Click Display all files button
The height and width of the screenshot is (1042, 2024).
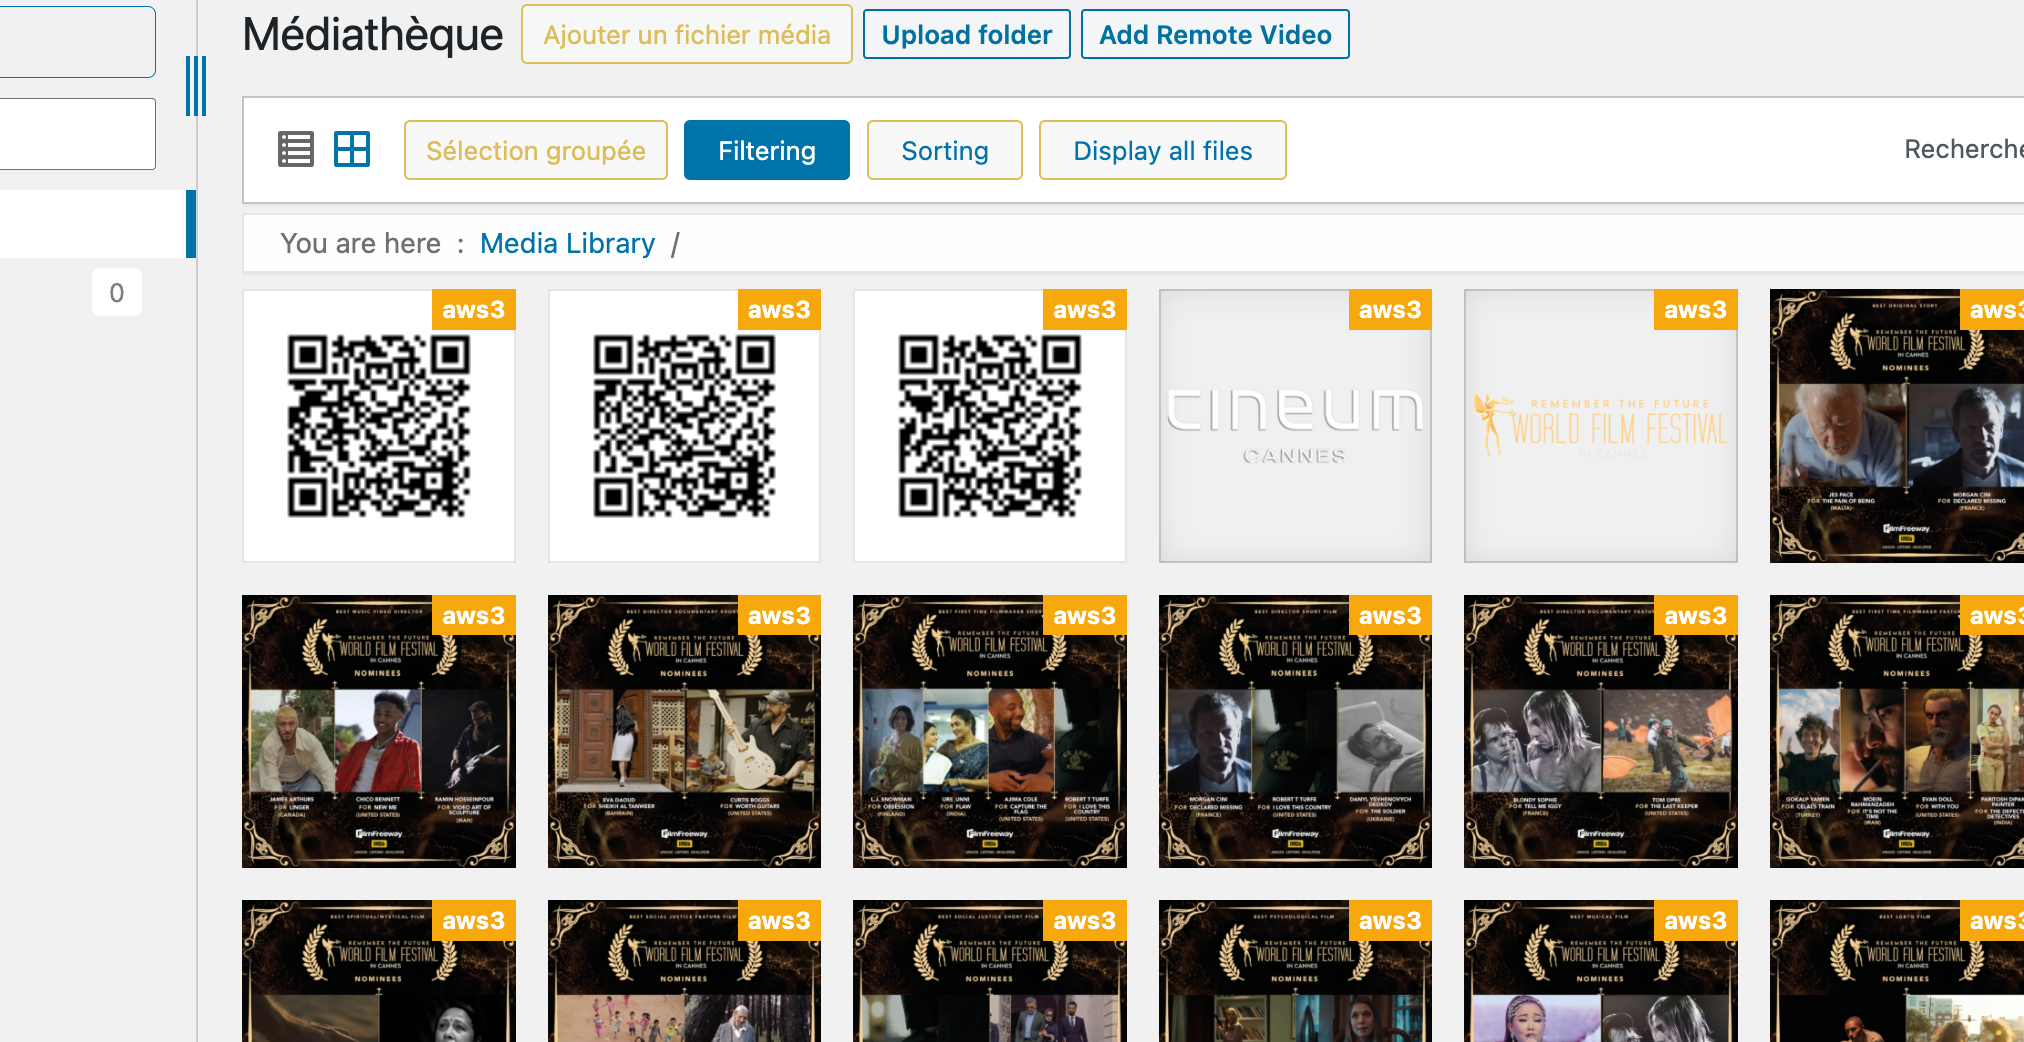pyautogui.click(x=1163, y=150)
